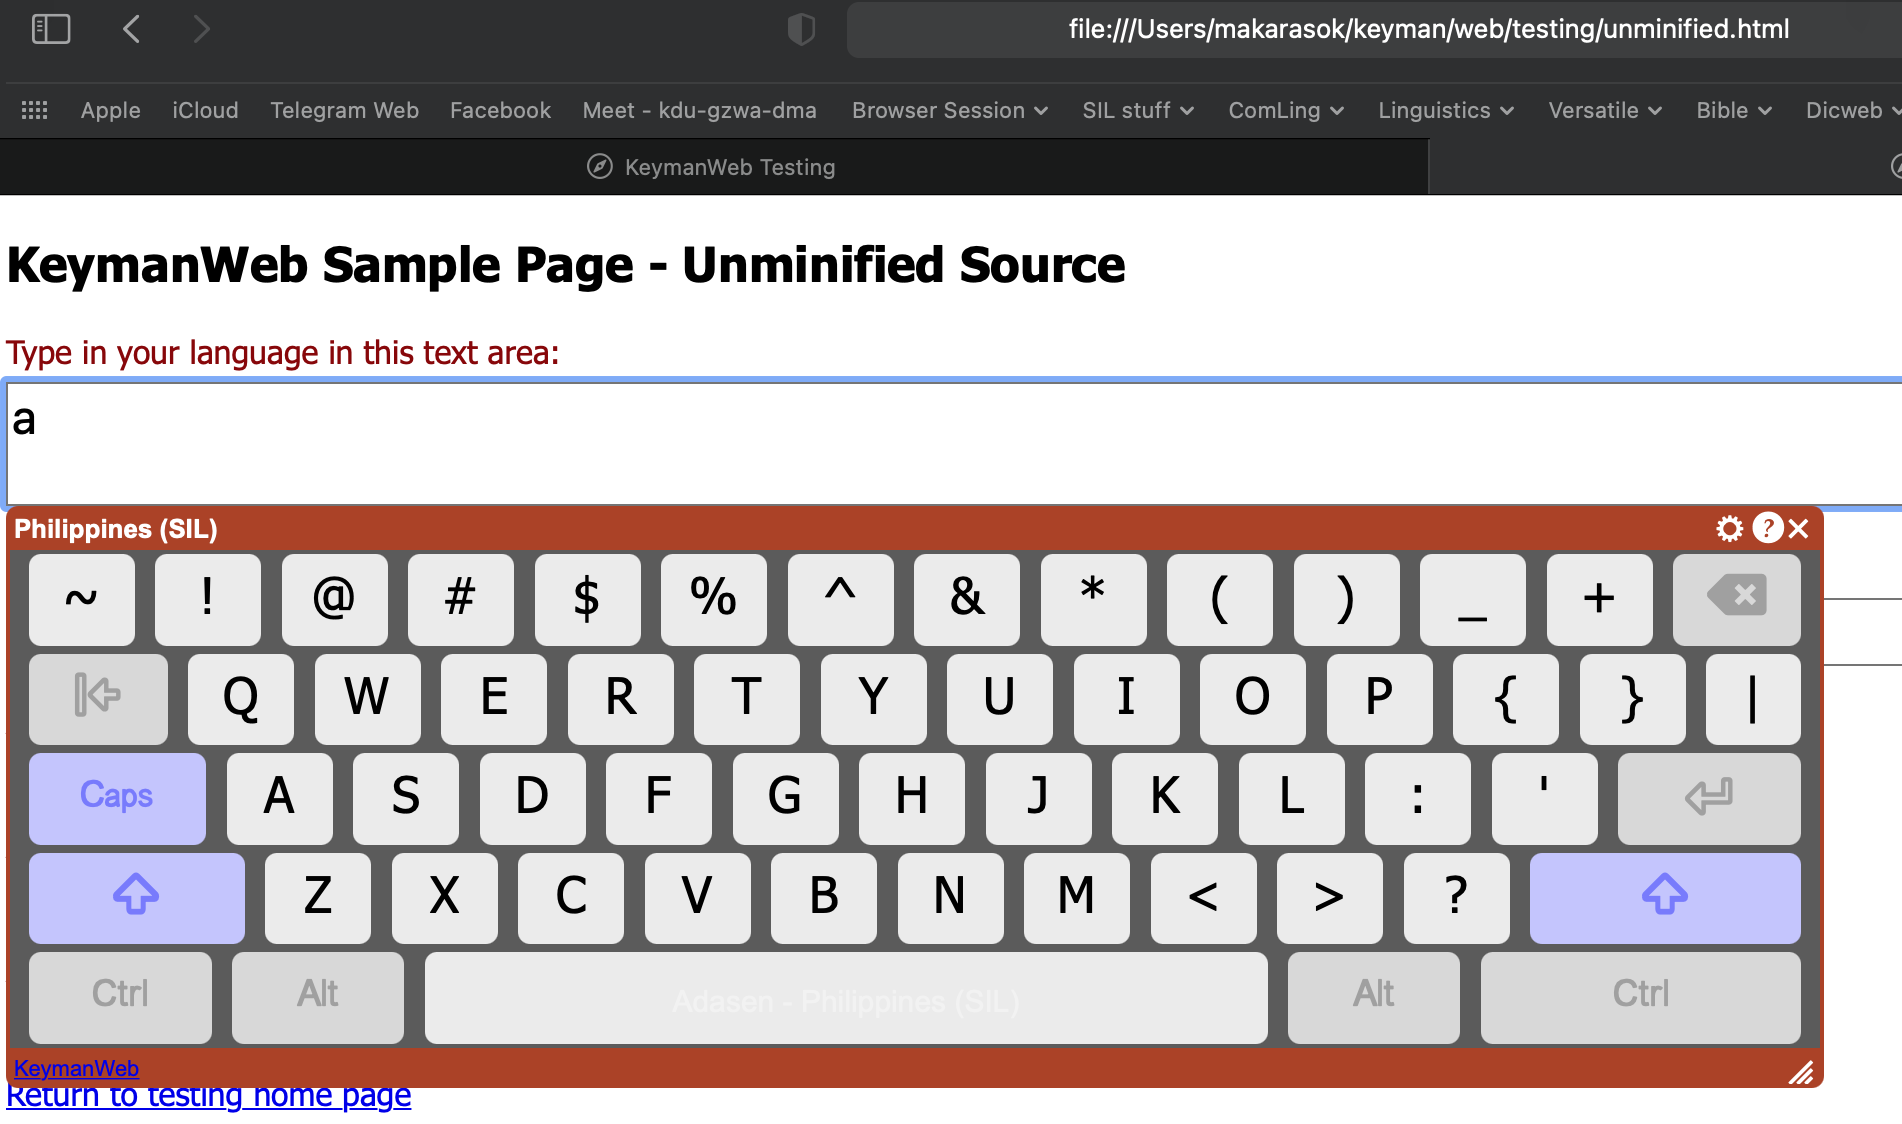The image size is (1902, 1124).
Task: Tap the P key
Action: 1379,697
